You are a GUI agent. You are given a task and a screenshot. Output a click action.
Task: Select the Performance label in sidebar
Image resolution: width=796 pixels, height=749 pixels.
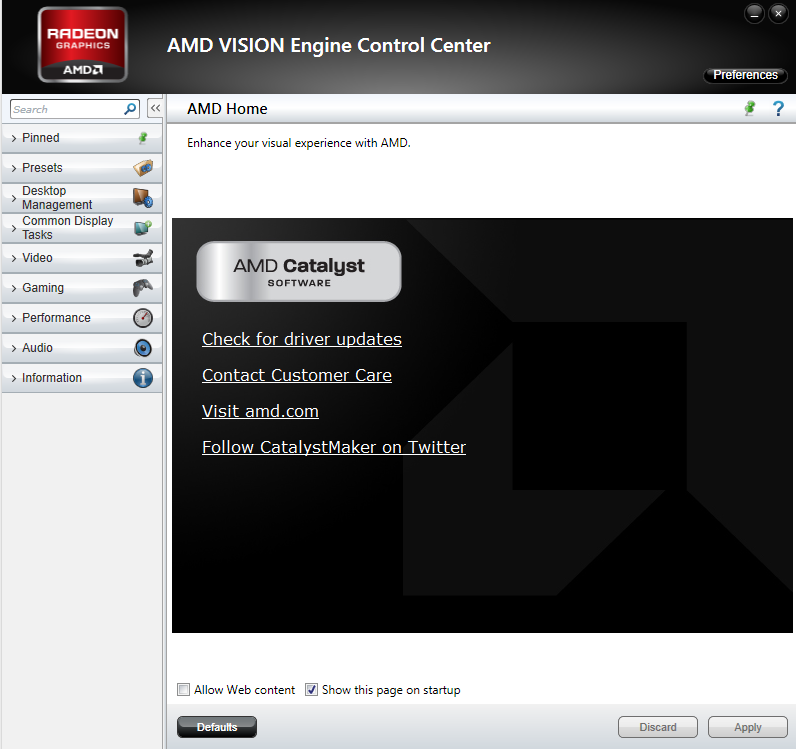56,318
